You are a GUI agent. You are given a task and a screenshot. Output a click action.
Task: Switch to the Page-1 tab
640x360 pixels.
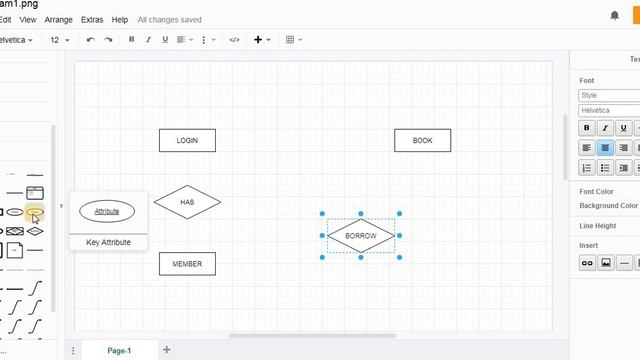119,351
